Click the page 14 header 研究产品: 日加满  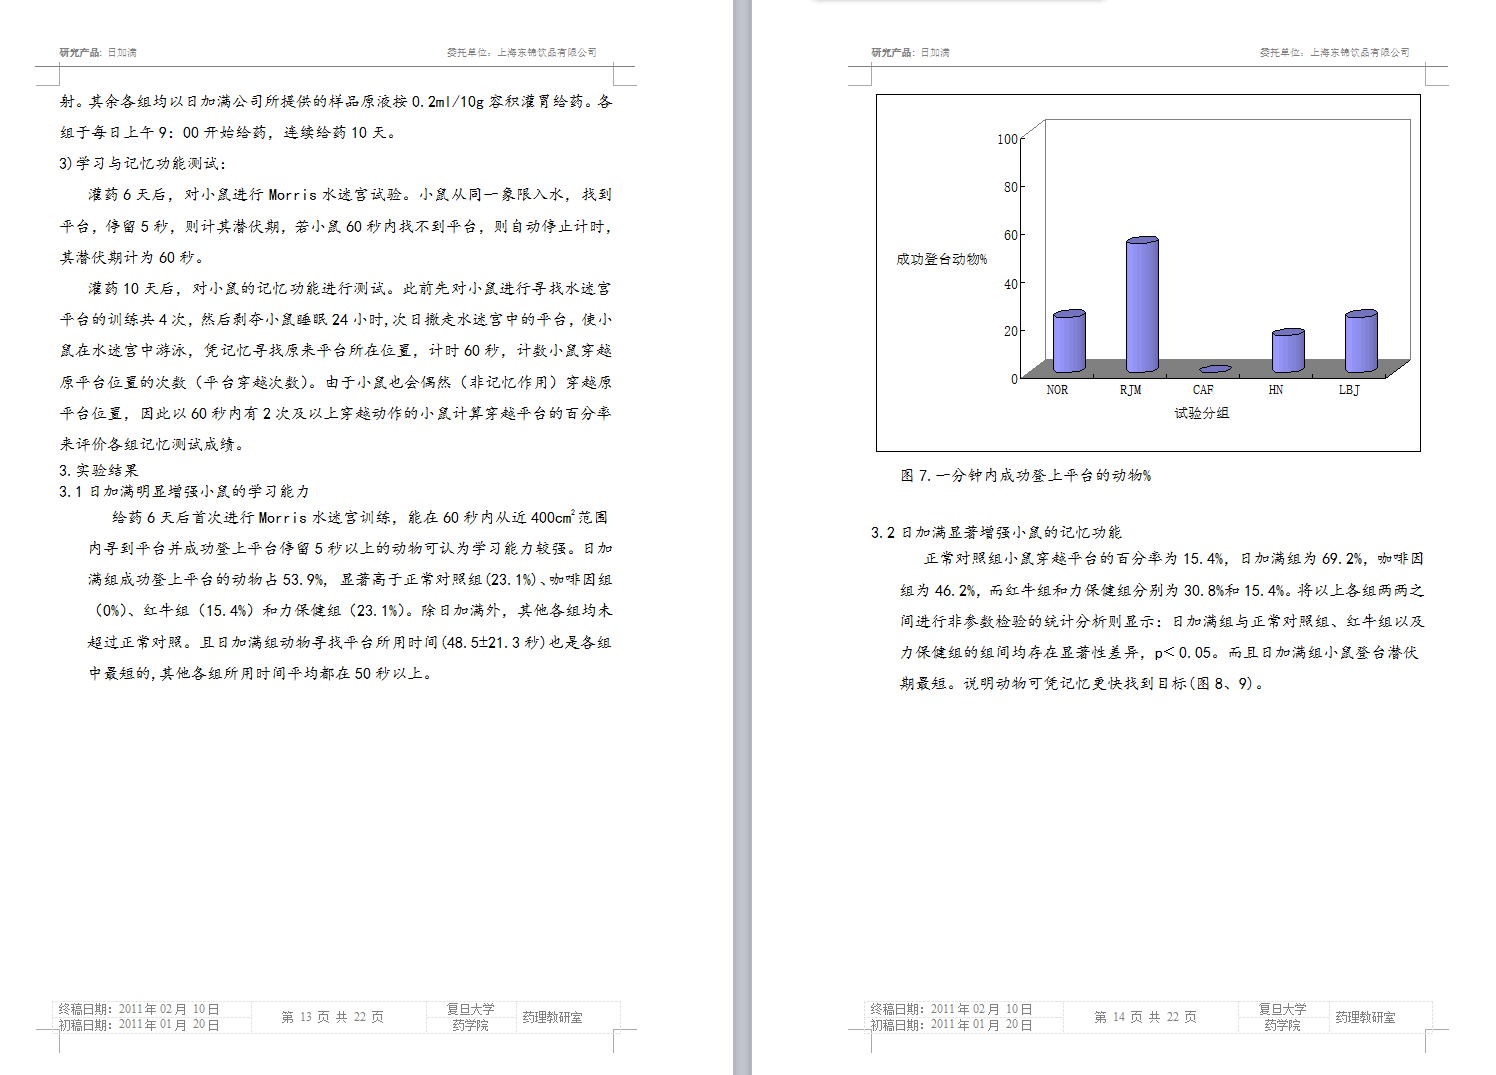(x=910, y=52)
